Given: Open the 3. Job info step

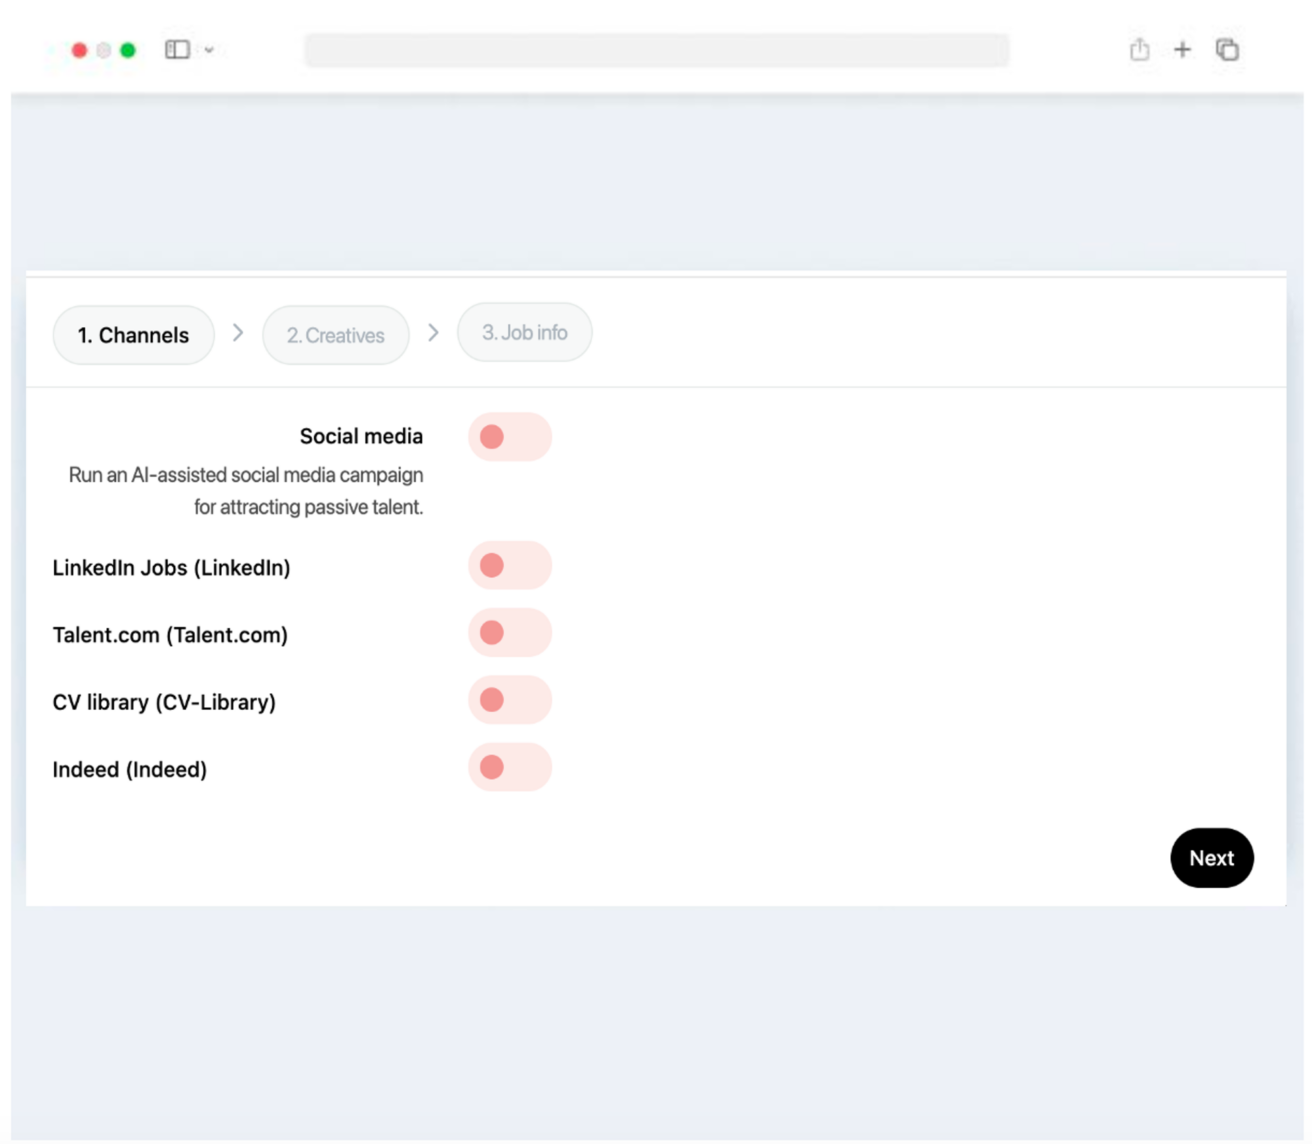Looking at the screenshot, I should point(524,332).
